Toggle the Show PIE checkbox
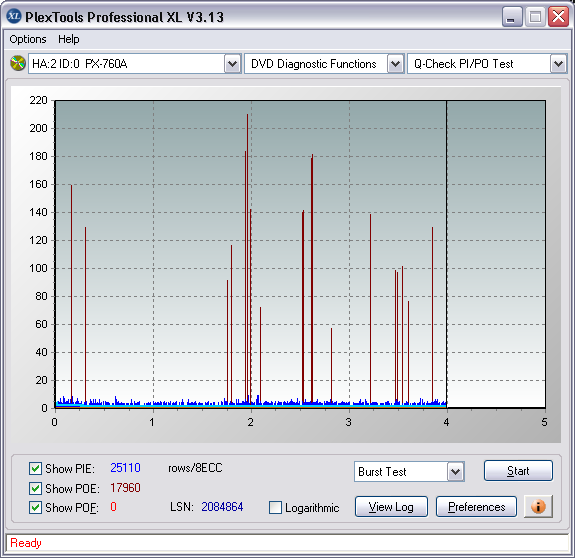575x558 pixels. coord(35,468)
